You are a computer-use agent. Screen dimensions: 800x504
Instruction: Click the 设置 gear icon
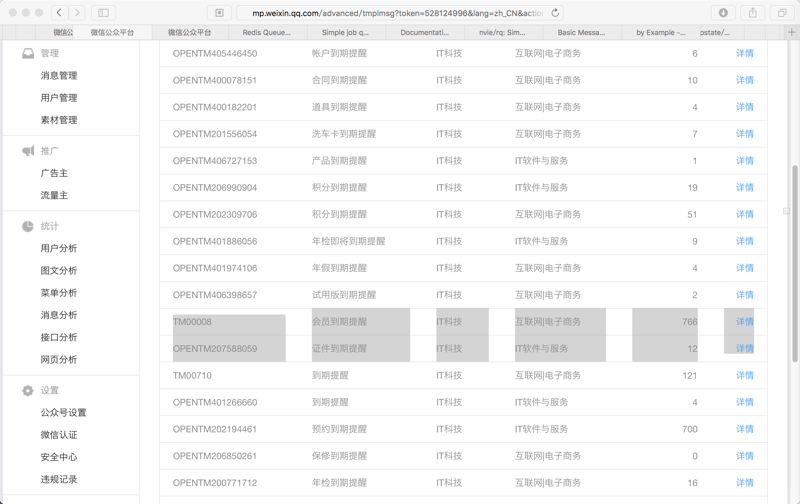coord(28,391)
